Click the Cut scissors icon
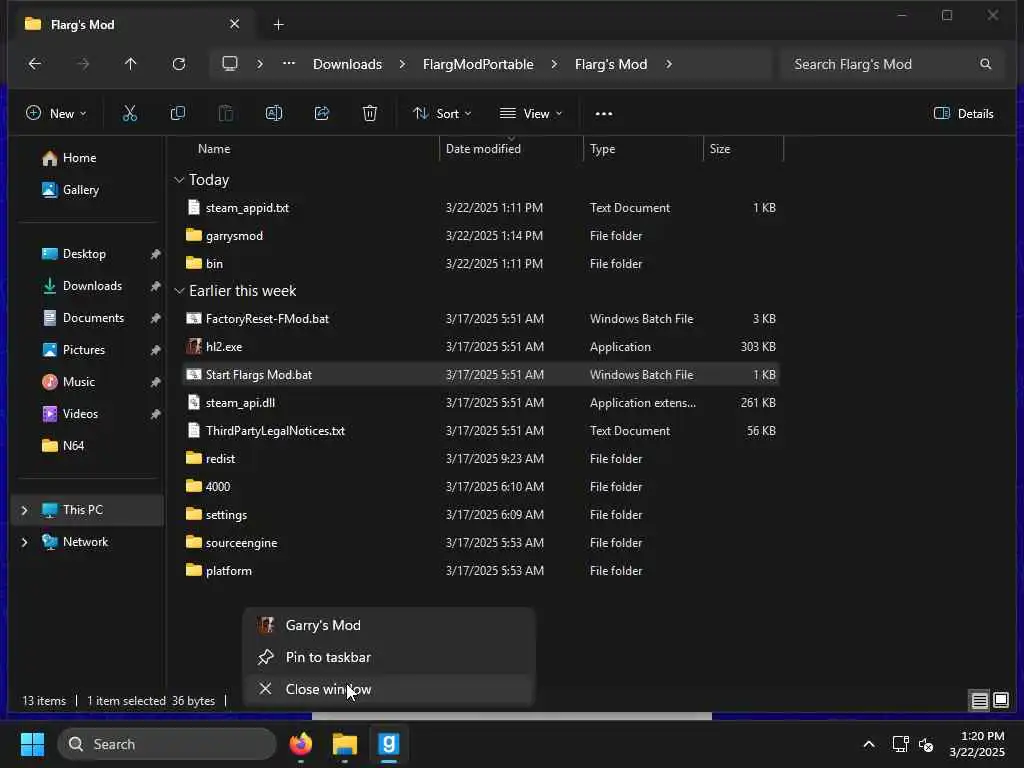 click(x=130, y=114)
